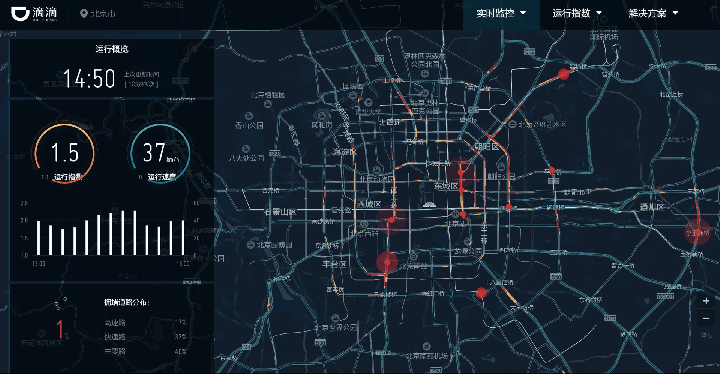Click the 北京市 city selector text

pyautogui.click(x=103, y=14)
